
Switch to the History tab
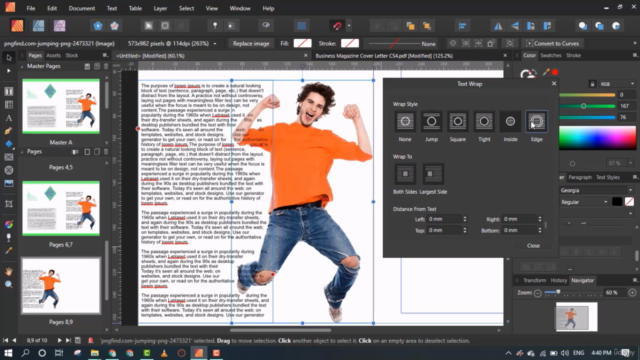click(558, 280)
